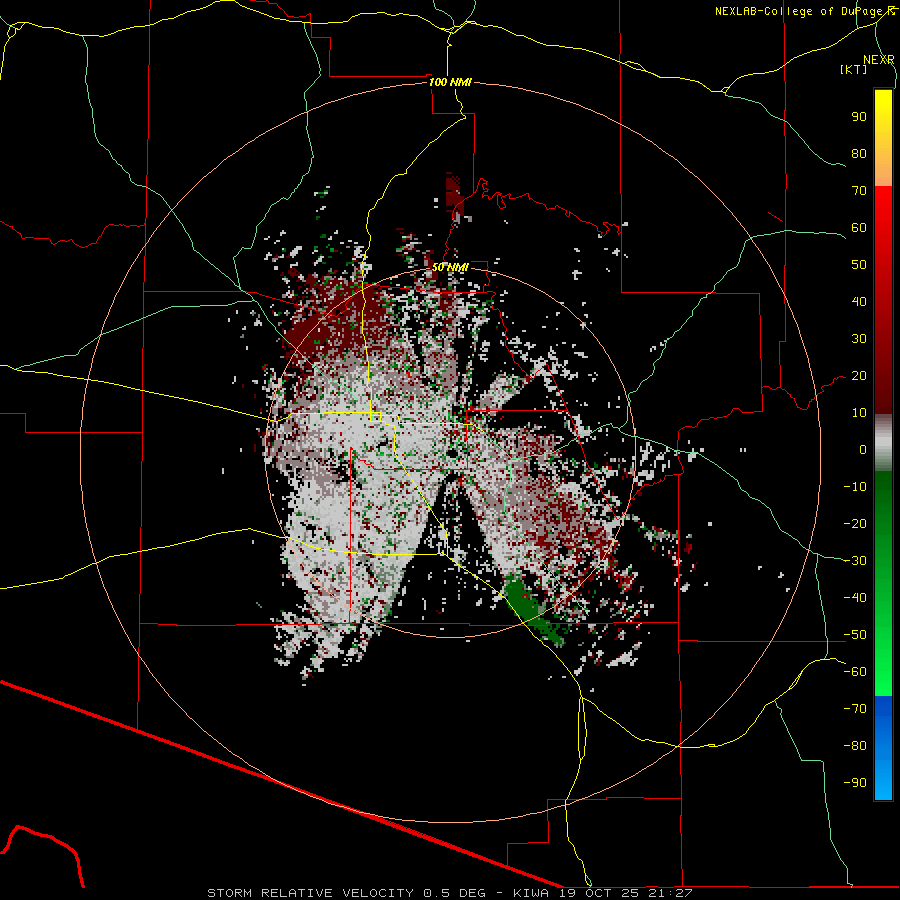The height and width of the screenshot is (900, 900).
Task: Click the -60 value on the velocity scale
Action: tap(855, 672)
